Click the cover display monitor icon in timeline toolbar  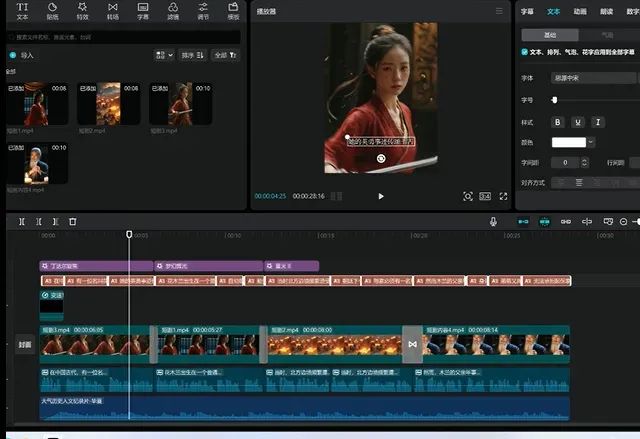(608, 222)
